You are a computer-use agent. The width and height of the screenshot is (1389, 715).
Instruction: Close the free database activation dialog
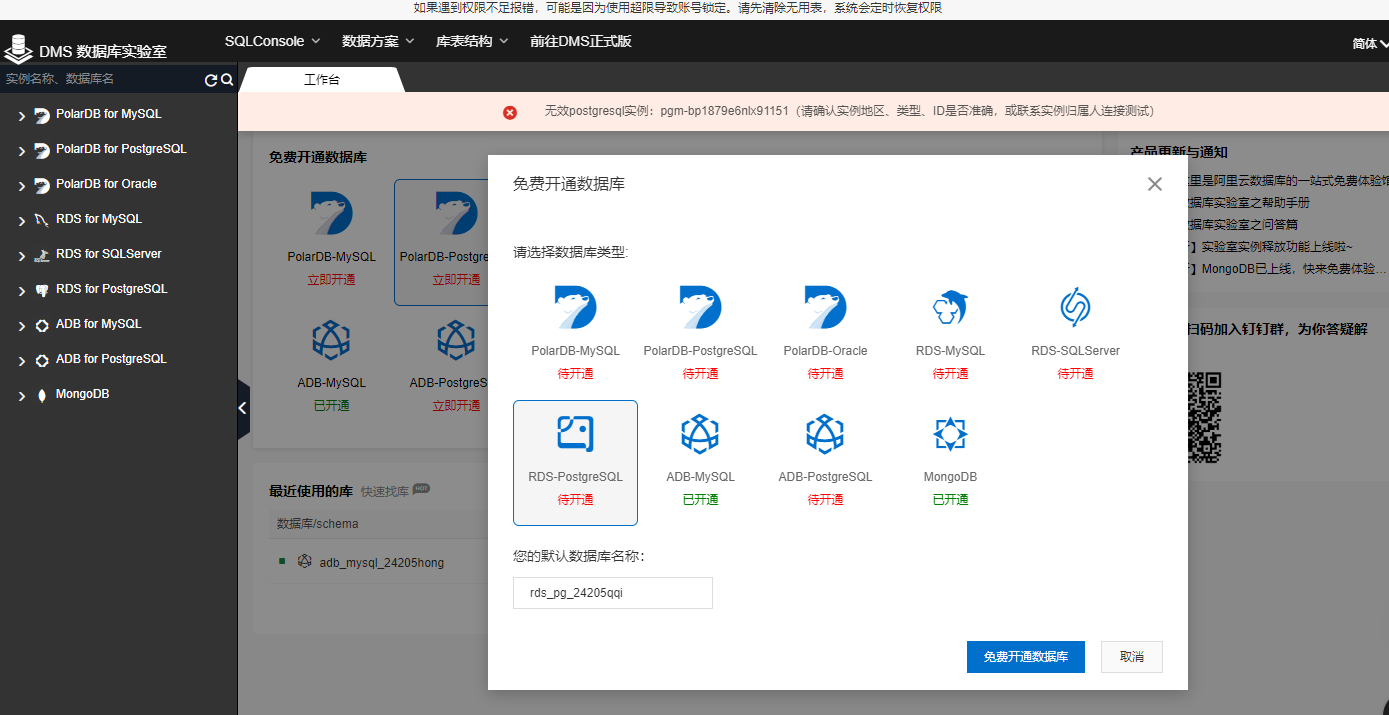pos(1155,184)
